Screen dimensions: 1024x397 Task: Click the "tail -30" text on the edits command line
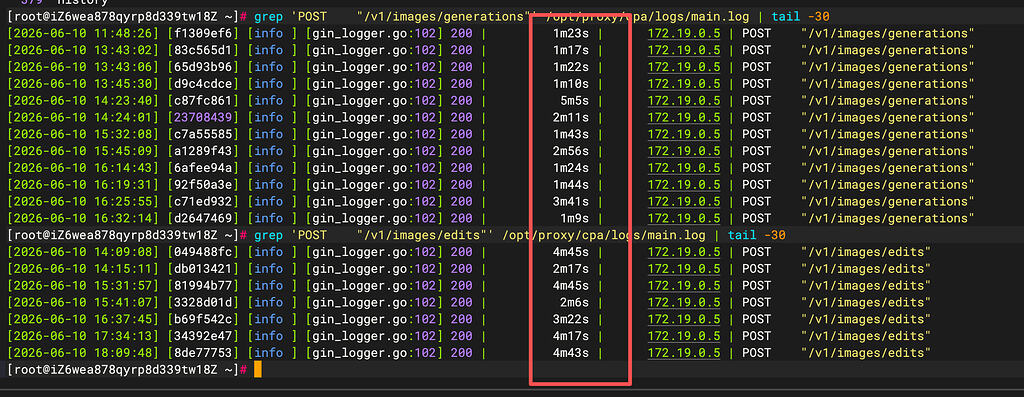[x=756, y=235]
